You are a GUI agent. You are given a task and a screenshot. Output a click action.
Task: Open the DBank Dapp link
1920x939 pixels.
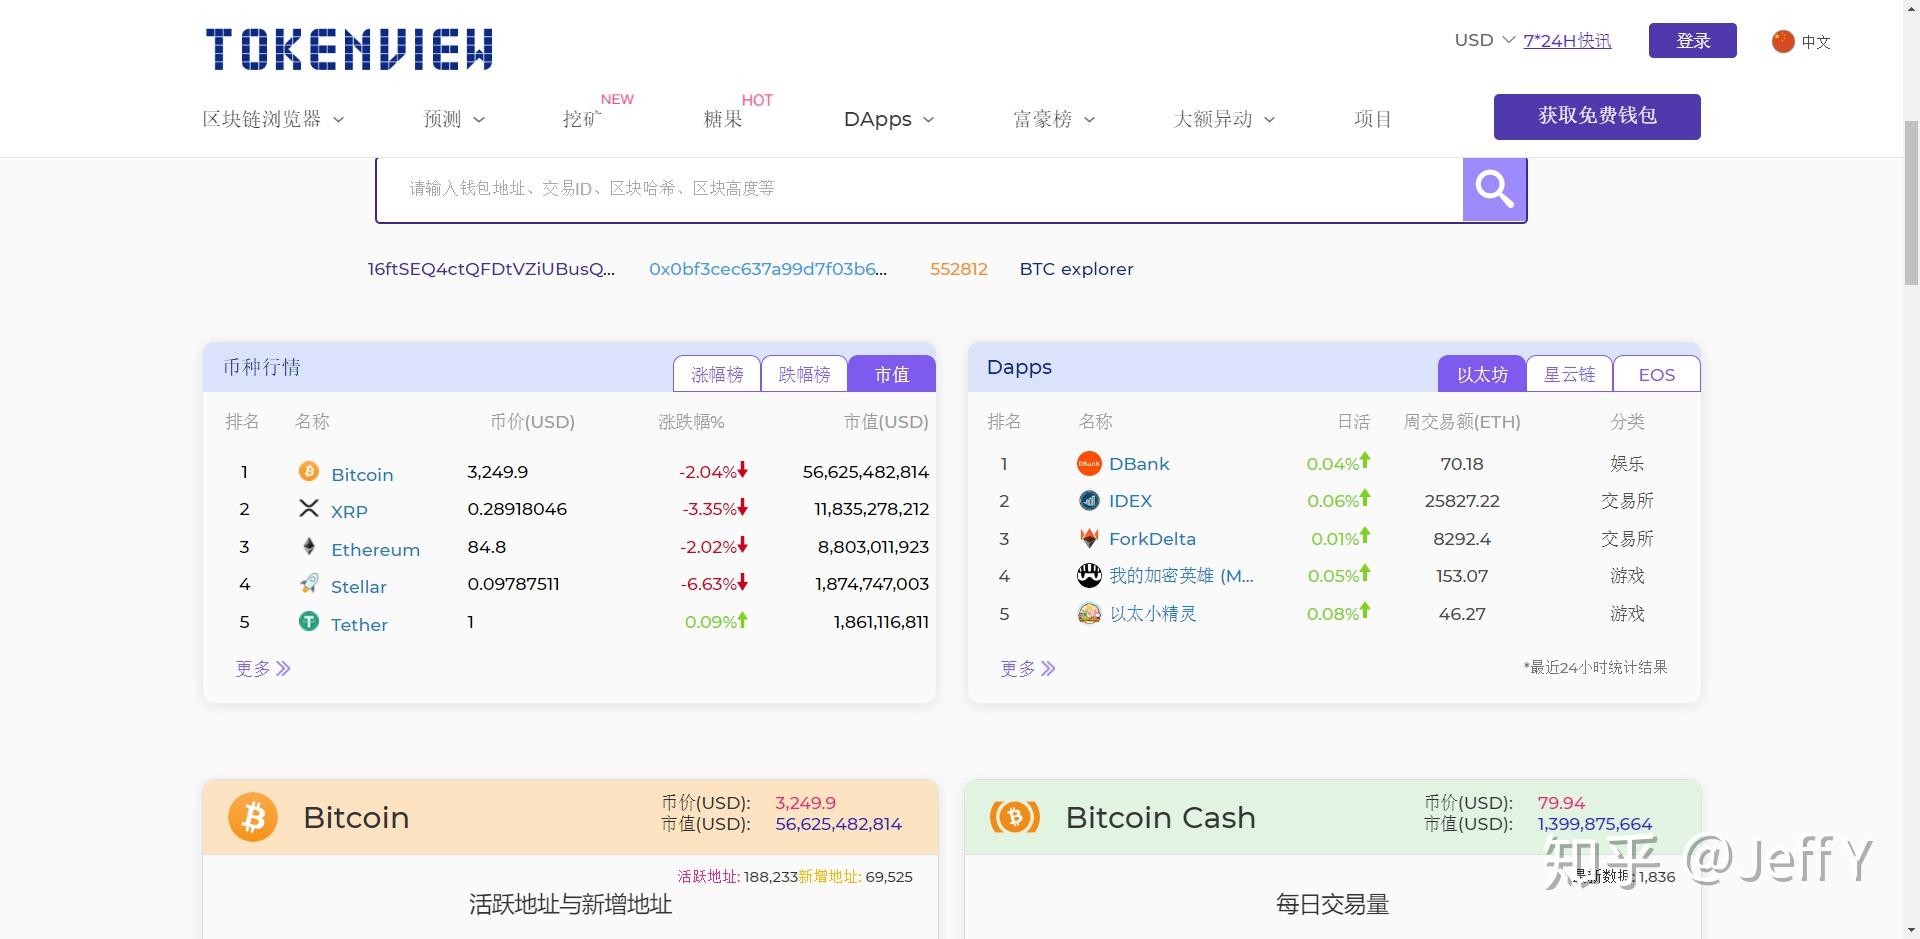tap(1139, 464)
